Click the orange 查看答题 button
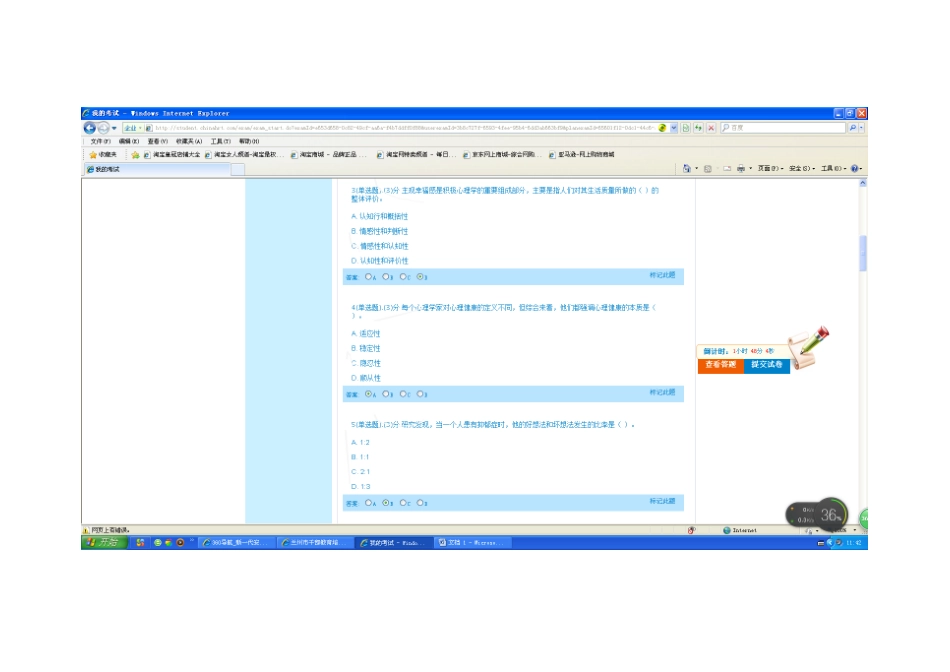The image size is (950, 672). (x=720, y=365)
